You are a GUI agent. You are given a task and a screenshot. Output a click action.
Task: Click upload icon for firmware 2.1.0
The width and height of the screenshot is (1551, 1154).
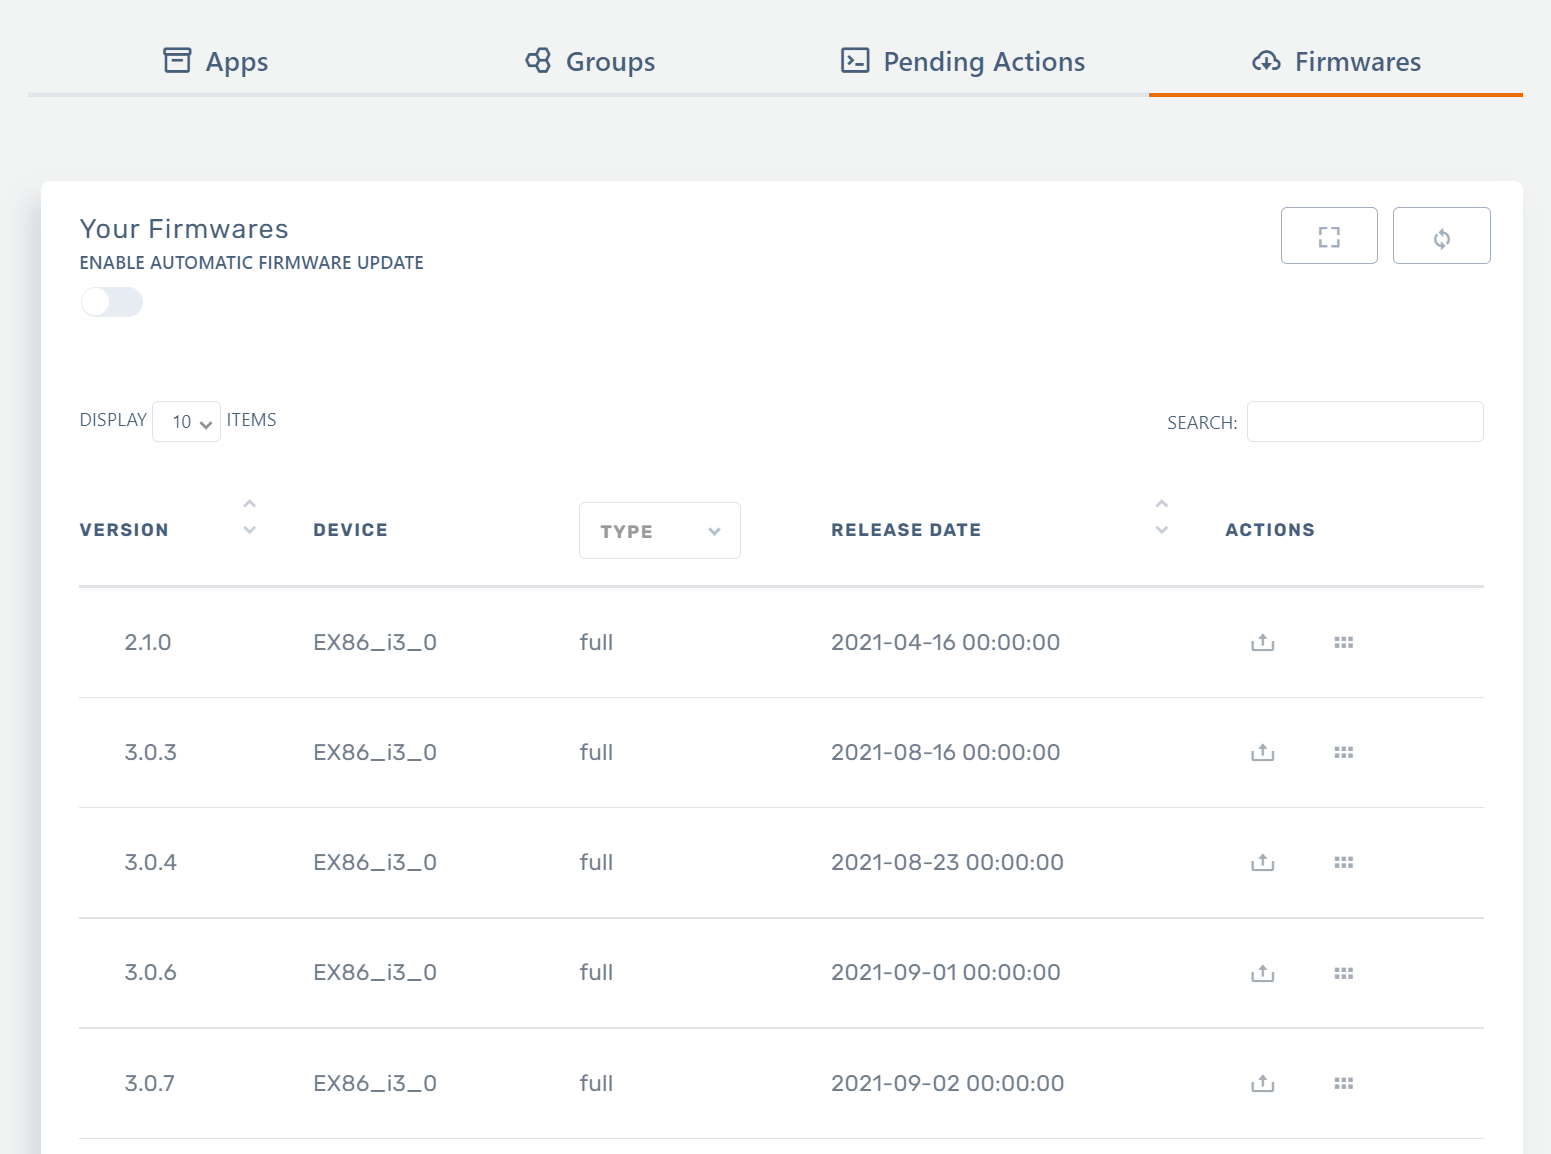coord(1262,642)
